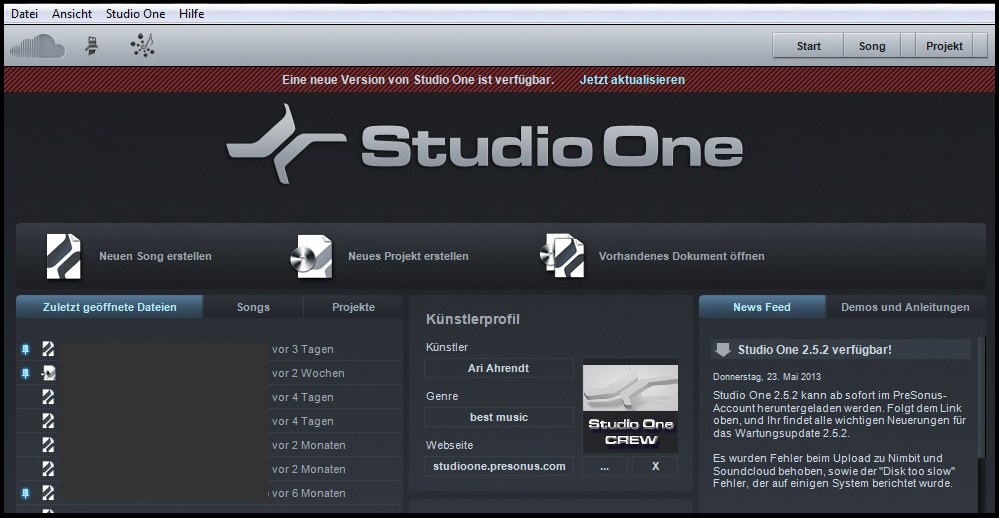The image size is (999, 518).
Task: Switch to the Projekt page
Action: pyautogui.click(x=944, y=46)
